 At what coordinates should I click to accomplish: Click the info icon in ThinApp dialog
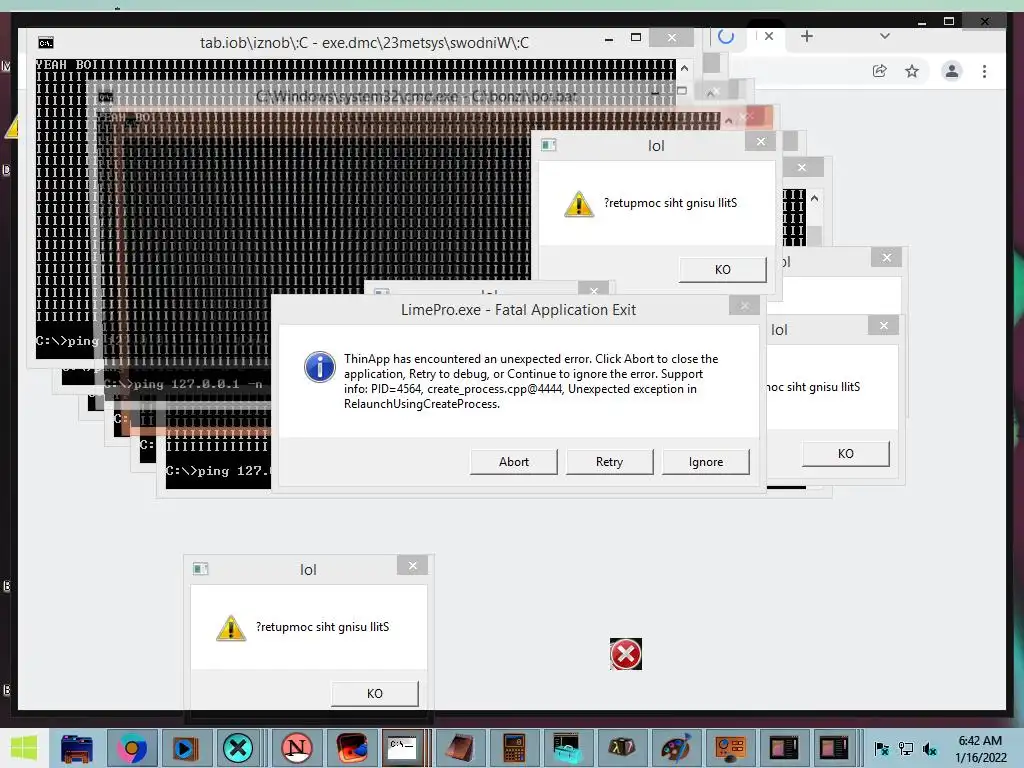click(x=320, y=366)
